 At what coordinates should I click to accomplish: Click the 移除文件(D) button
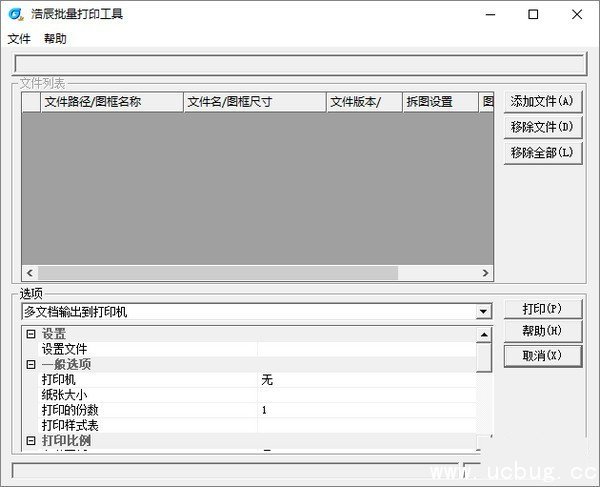(541, 127)
